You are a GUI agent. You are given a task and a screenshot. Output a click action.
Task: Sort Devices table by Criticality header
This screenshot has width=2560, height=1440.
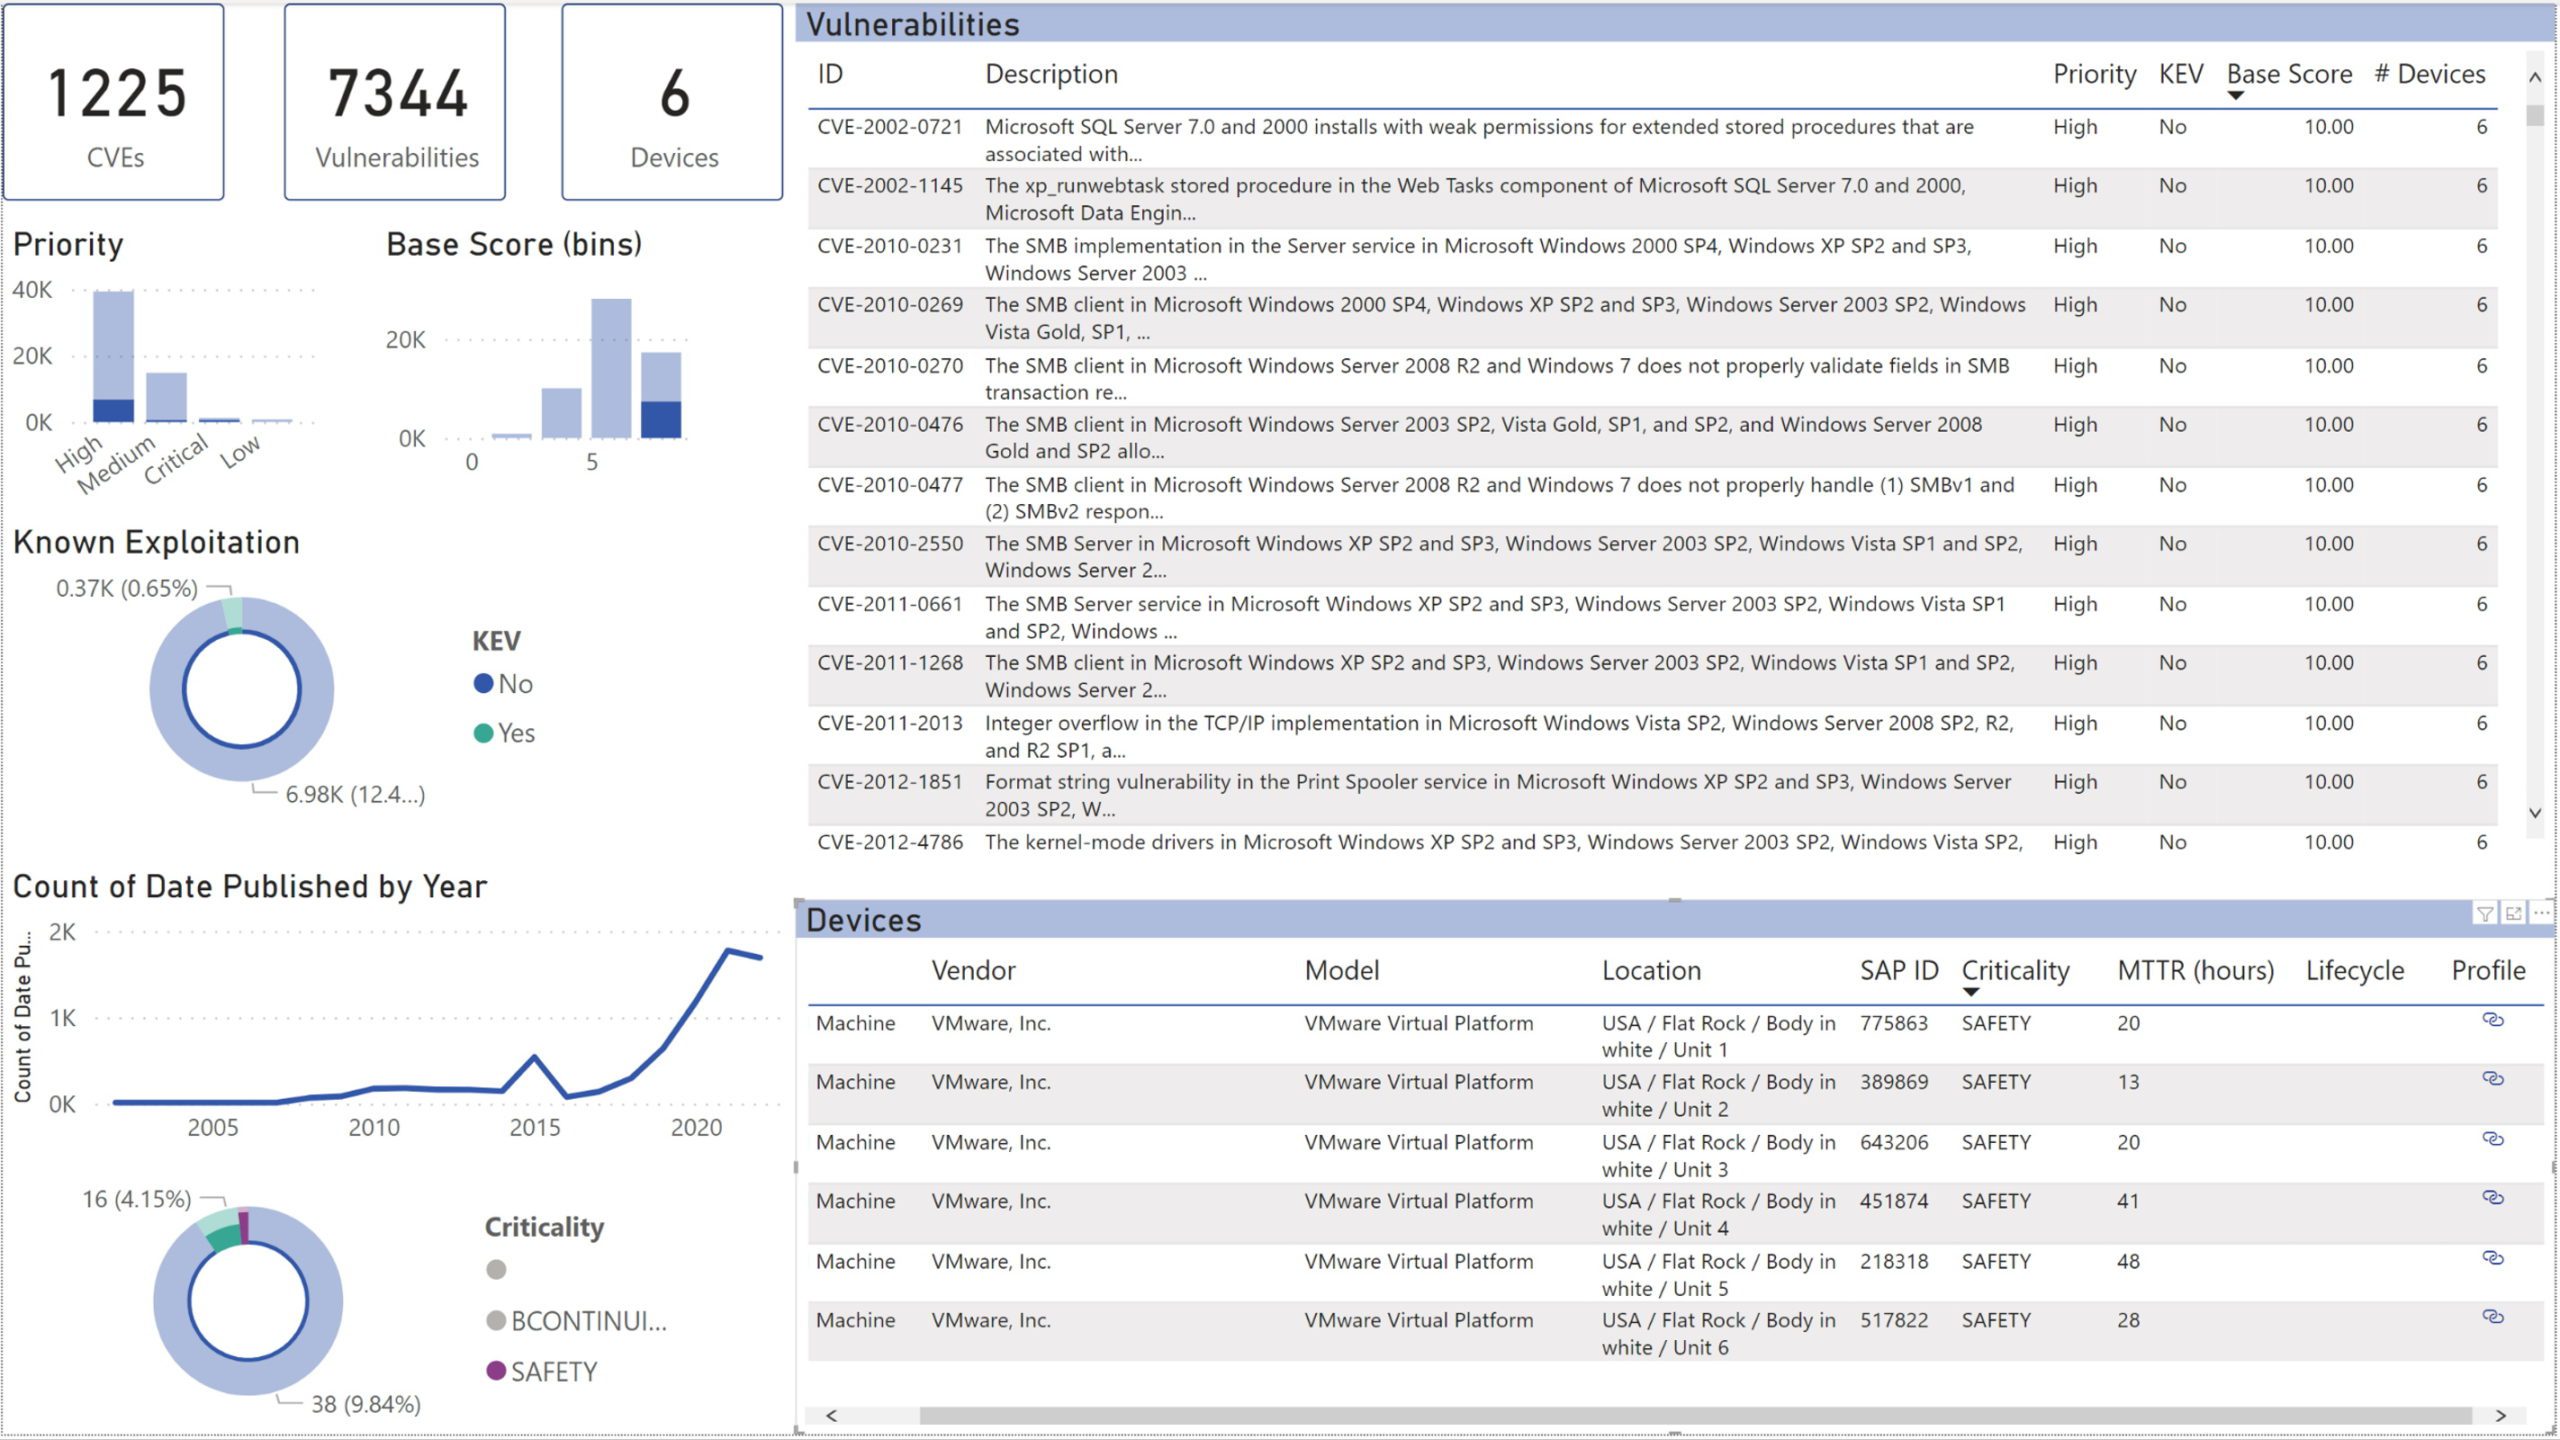[x=2015, y=971]
